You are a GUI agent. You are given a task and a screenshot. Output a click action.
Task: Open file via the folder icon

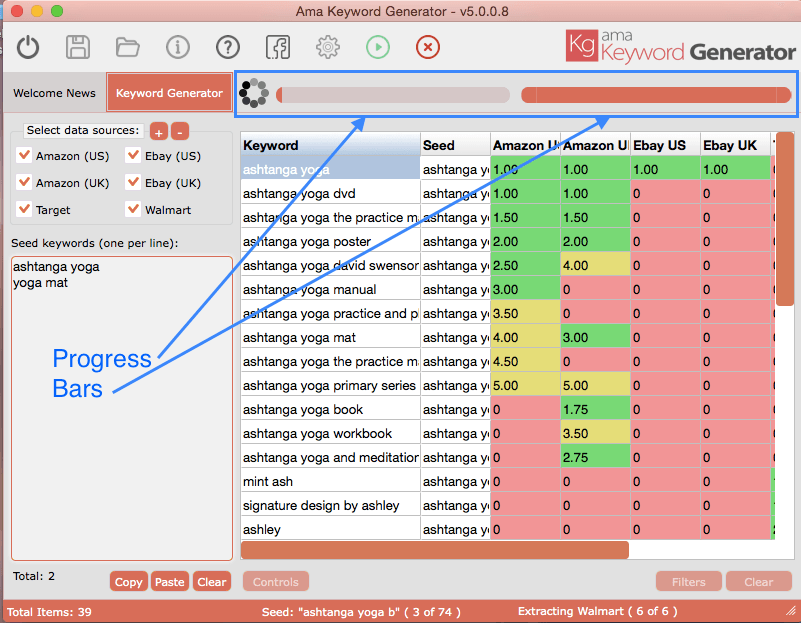(x=127, y=47)
